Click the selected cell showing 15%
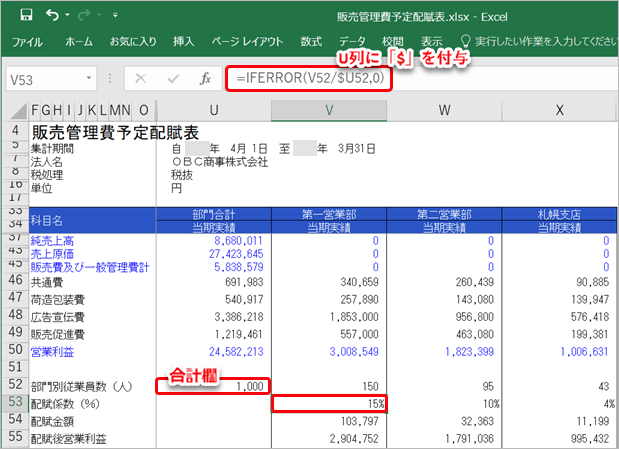This screenshot has width=619, height=449. pyautogui.click(x=329, y=404)
